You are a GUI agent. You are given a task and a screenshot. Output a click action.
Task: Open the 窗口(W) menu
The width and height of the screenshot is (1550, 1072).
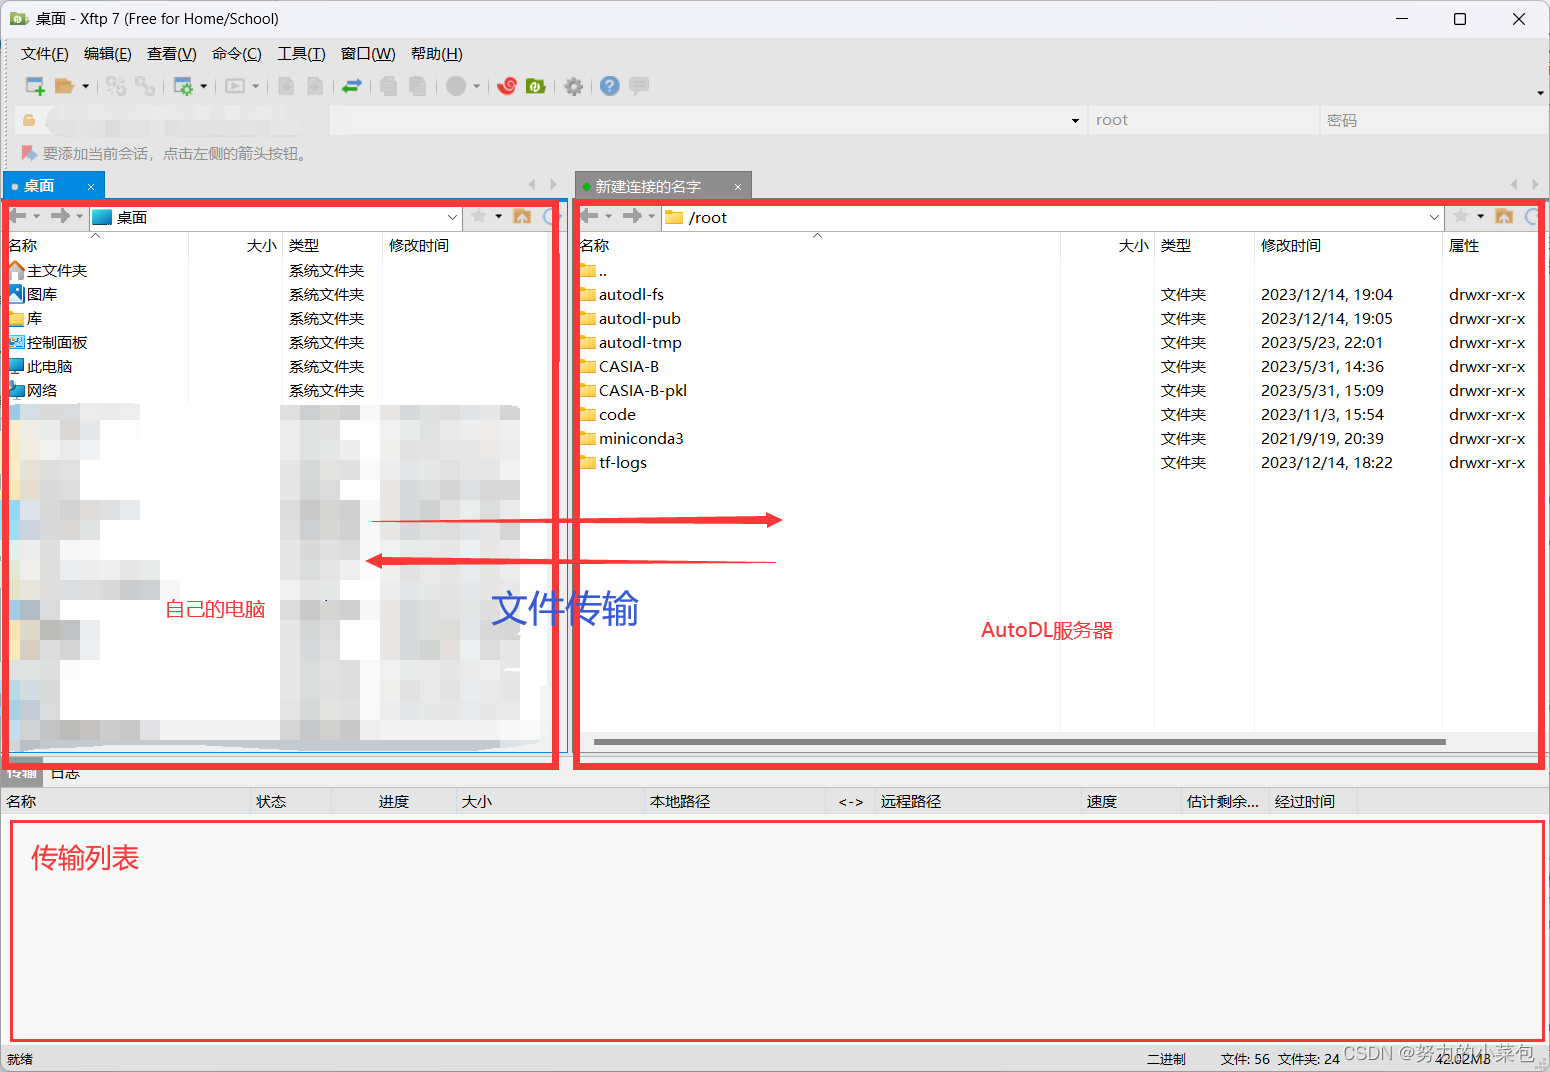click(368, 54)
